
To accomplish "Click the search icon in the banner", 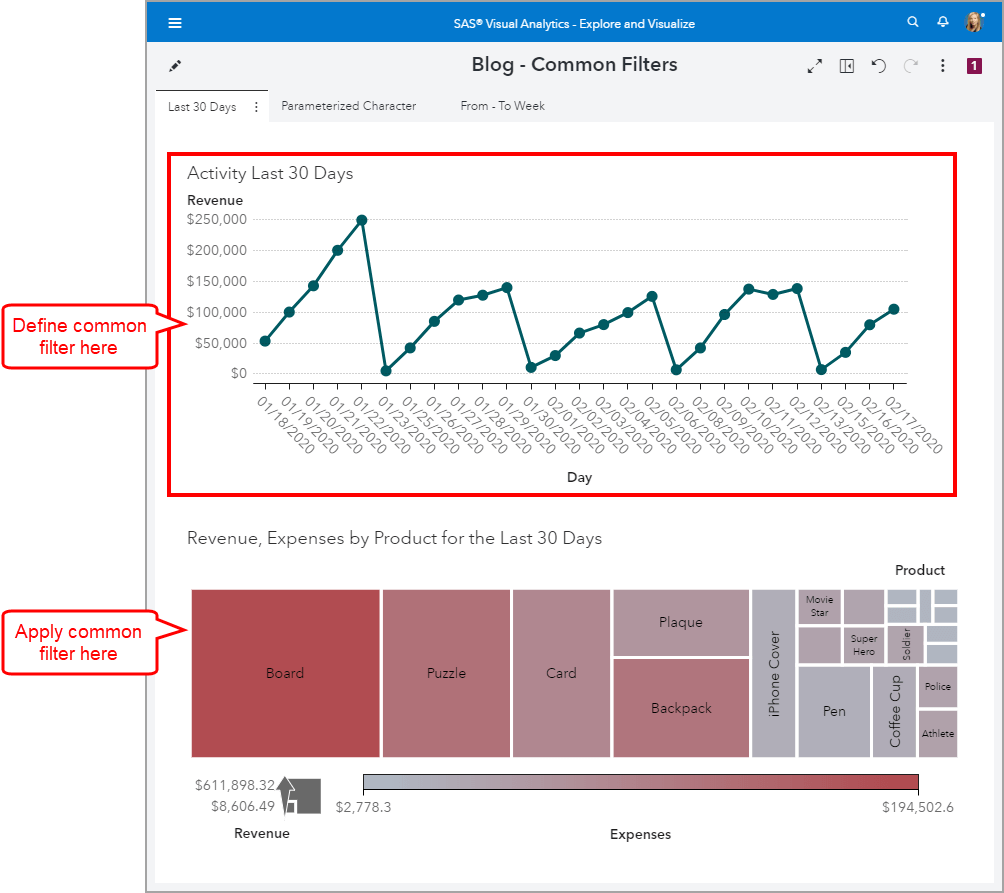I will pyautogui.click(x=913, y=21).
